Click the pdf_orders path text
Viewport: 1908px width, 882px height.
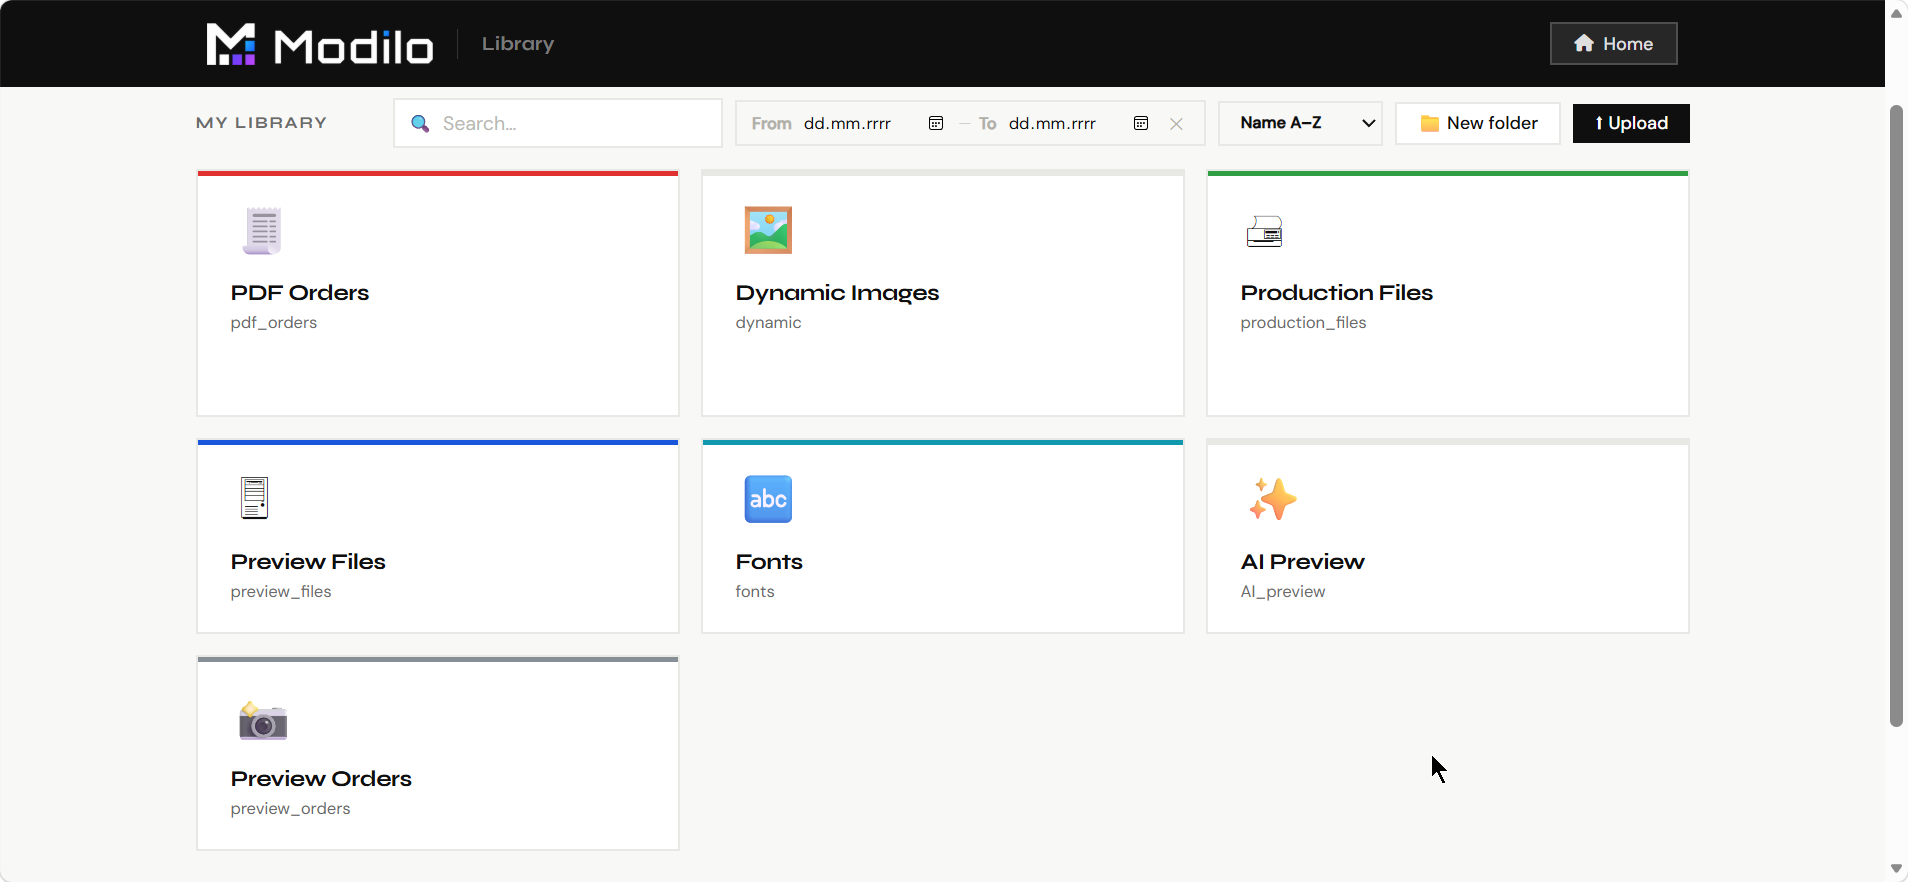(274, 323)
